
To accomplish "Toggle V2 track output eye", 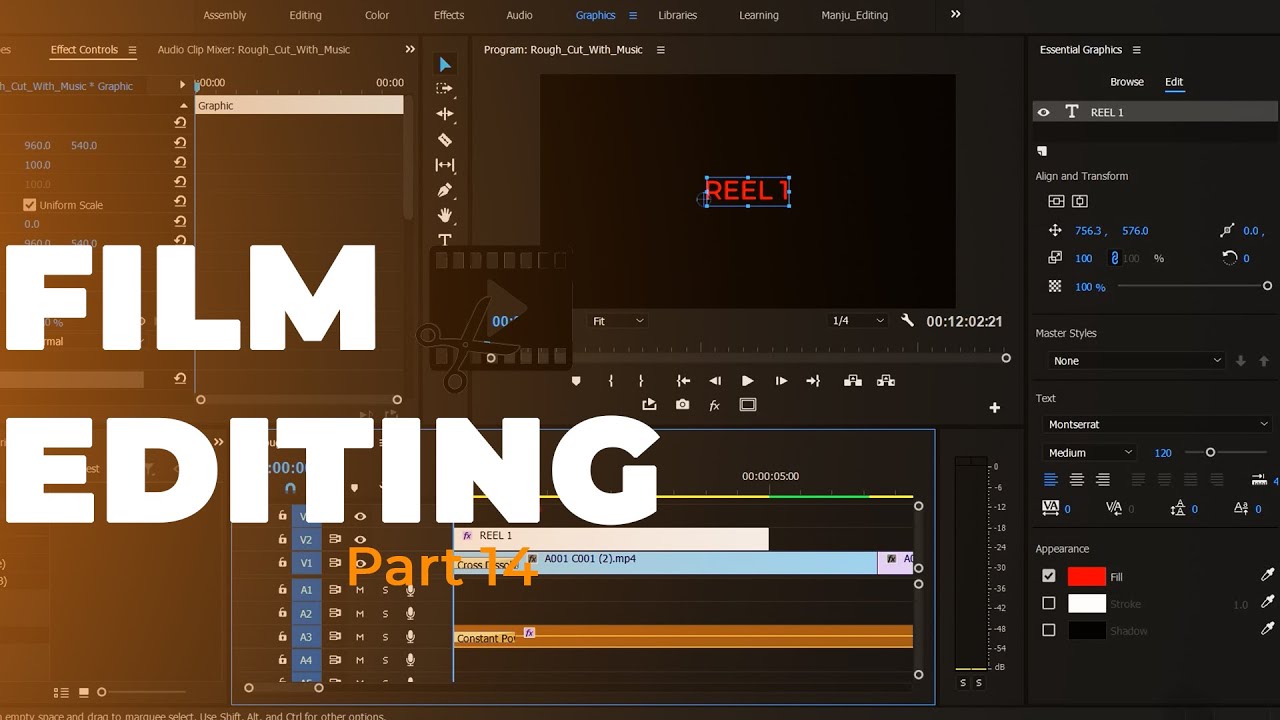I will 360,540.
